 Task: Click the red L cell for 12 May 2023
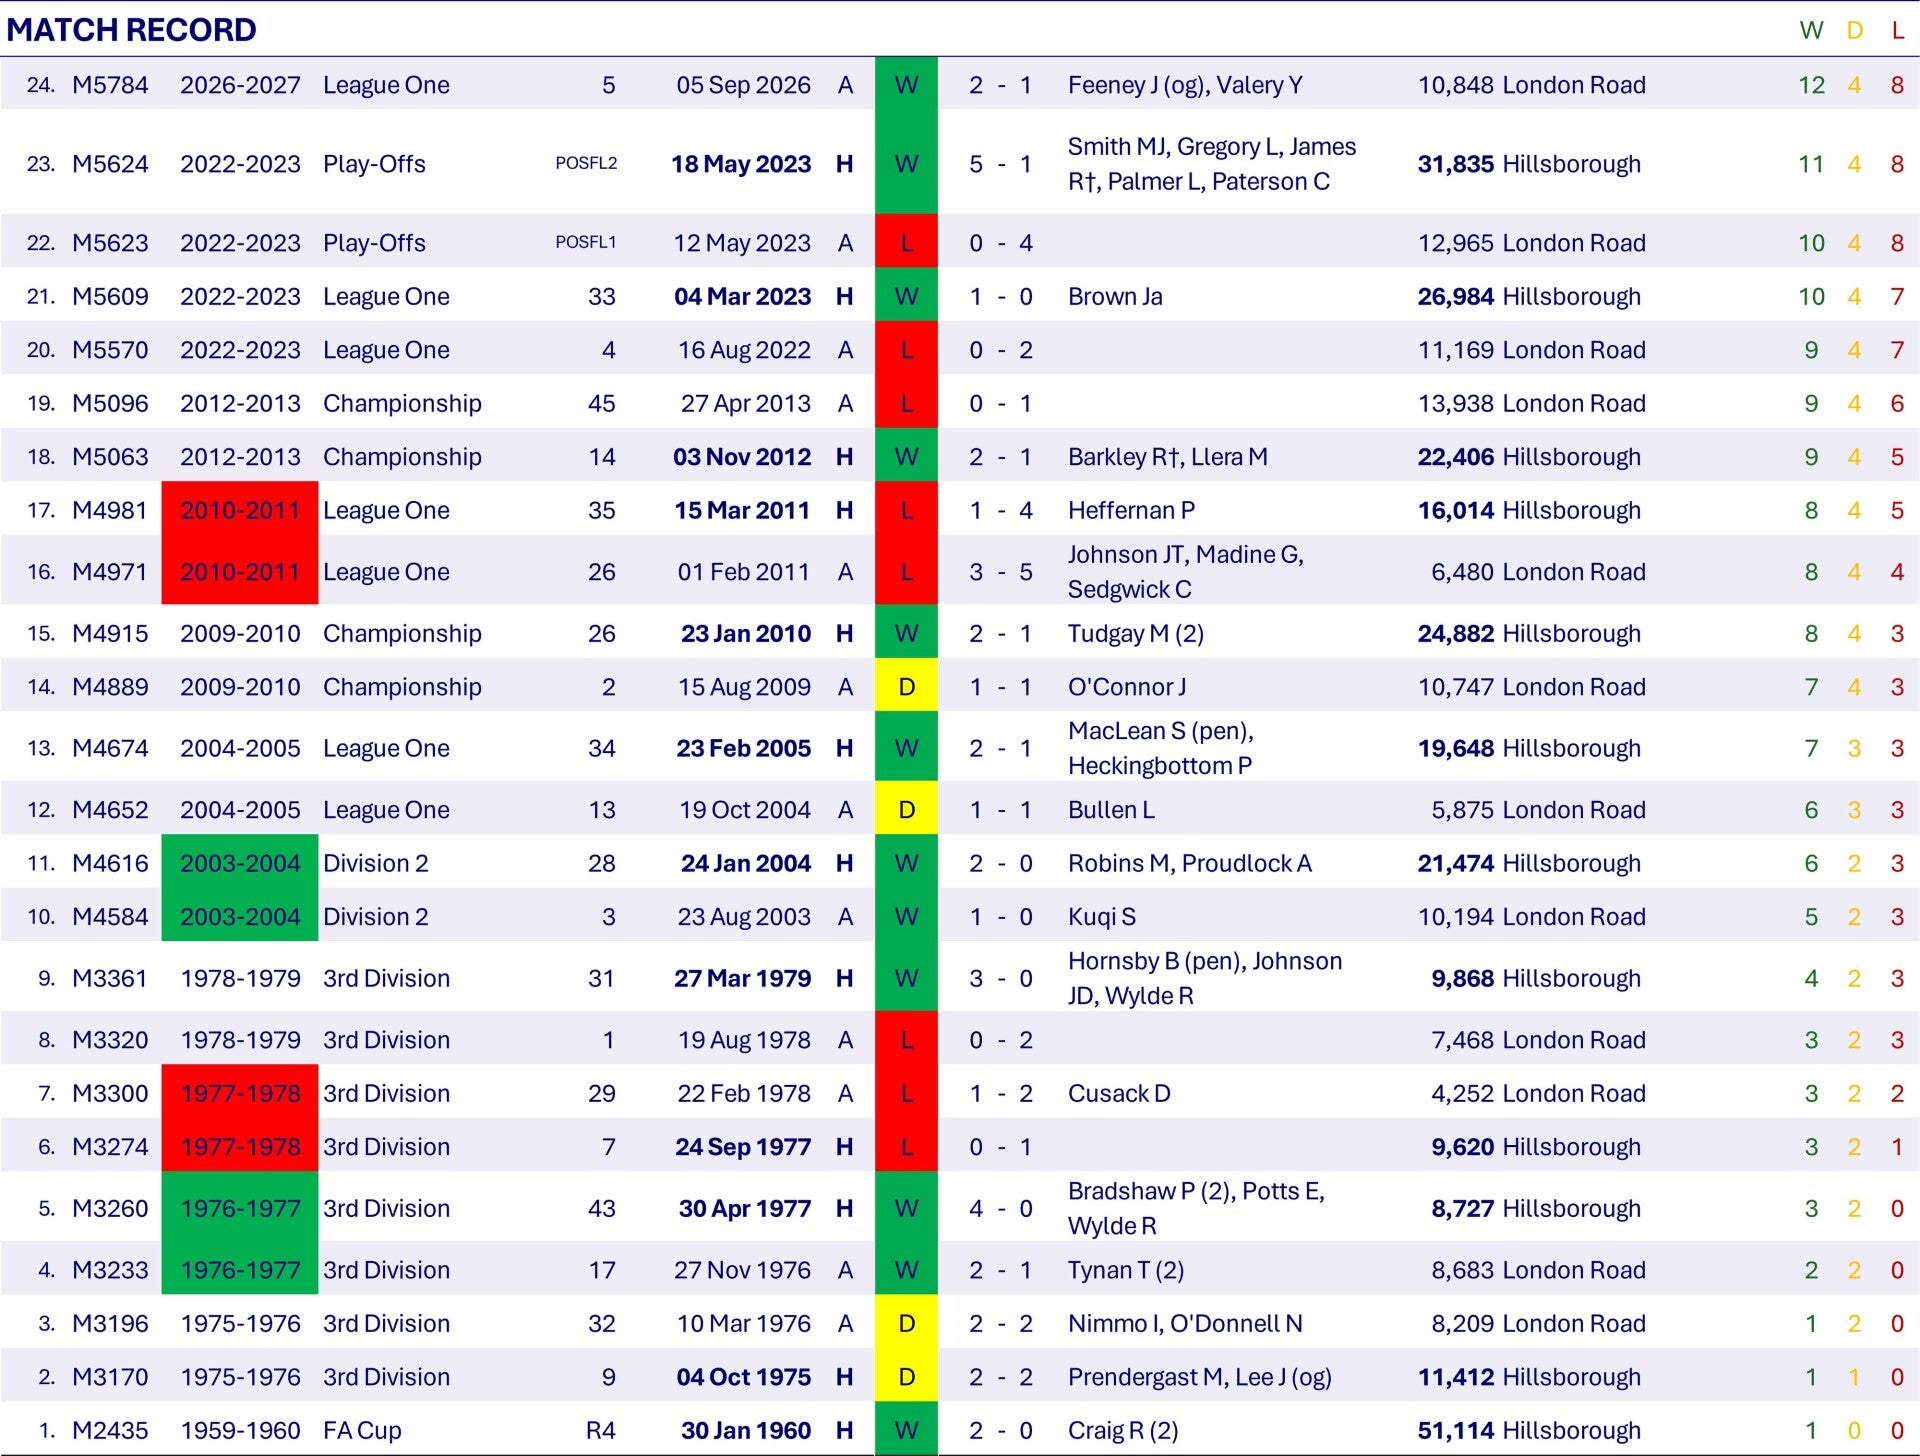tap(906, 243)
